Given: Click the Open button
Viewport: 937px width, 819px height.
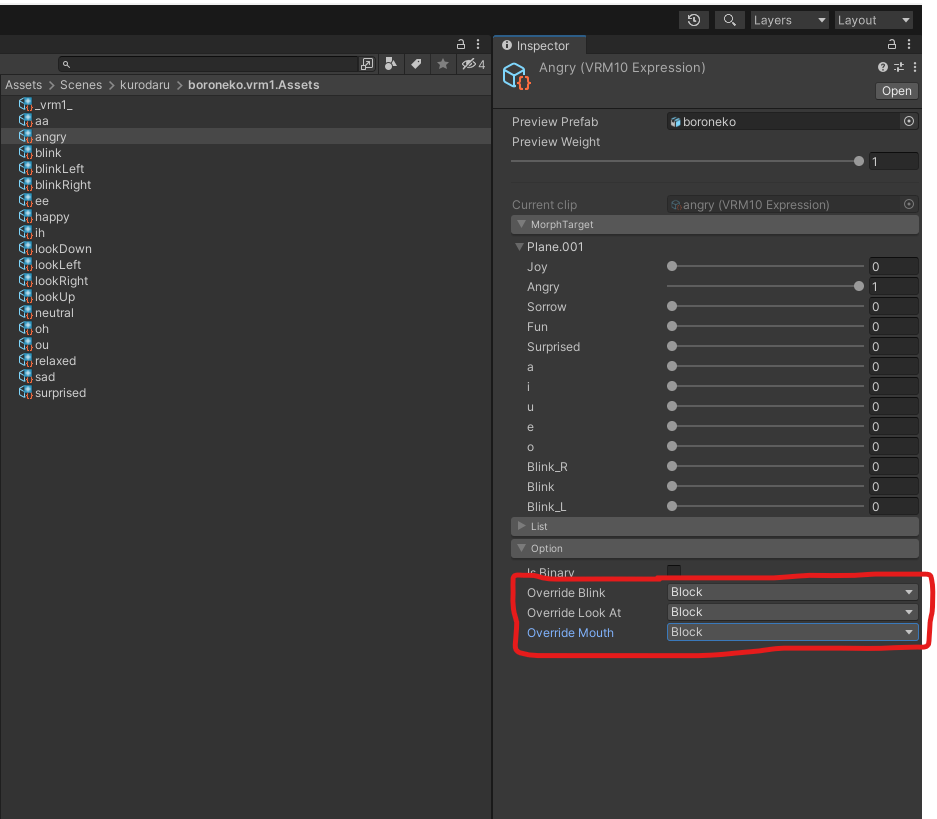Looking at the screenshot, I should coord(896,91).
